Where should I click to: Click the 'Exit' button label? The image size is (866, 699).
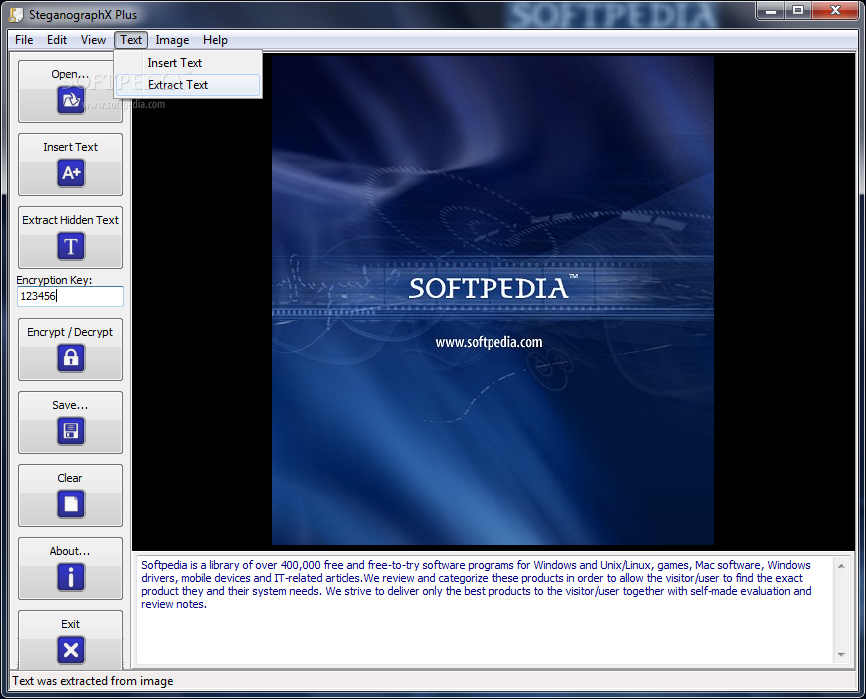(70, 624)
